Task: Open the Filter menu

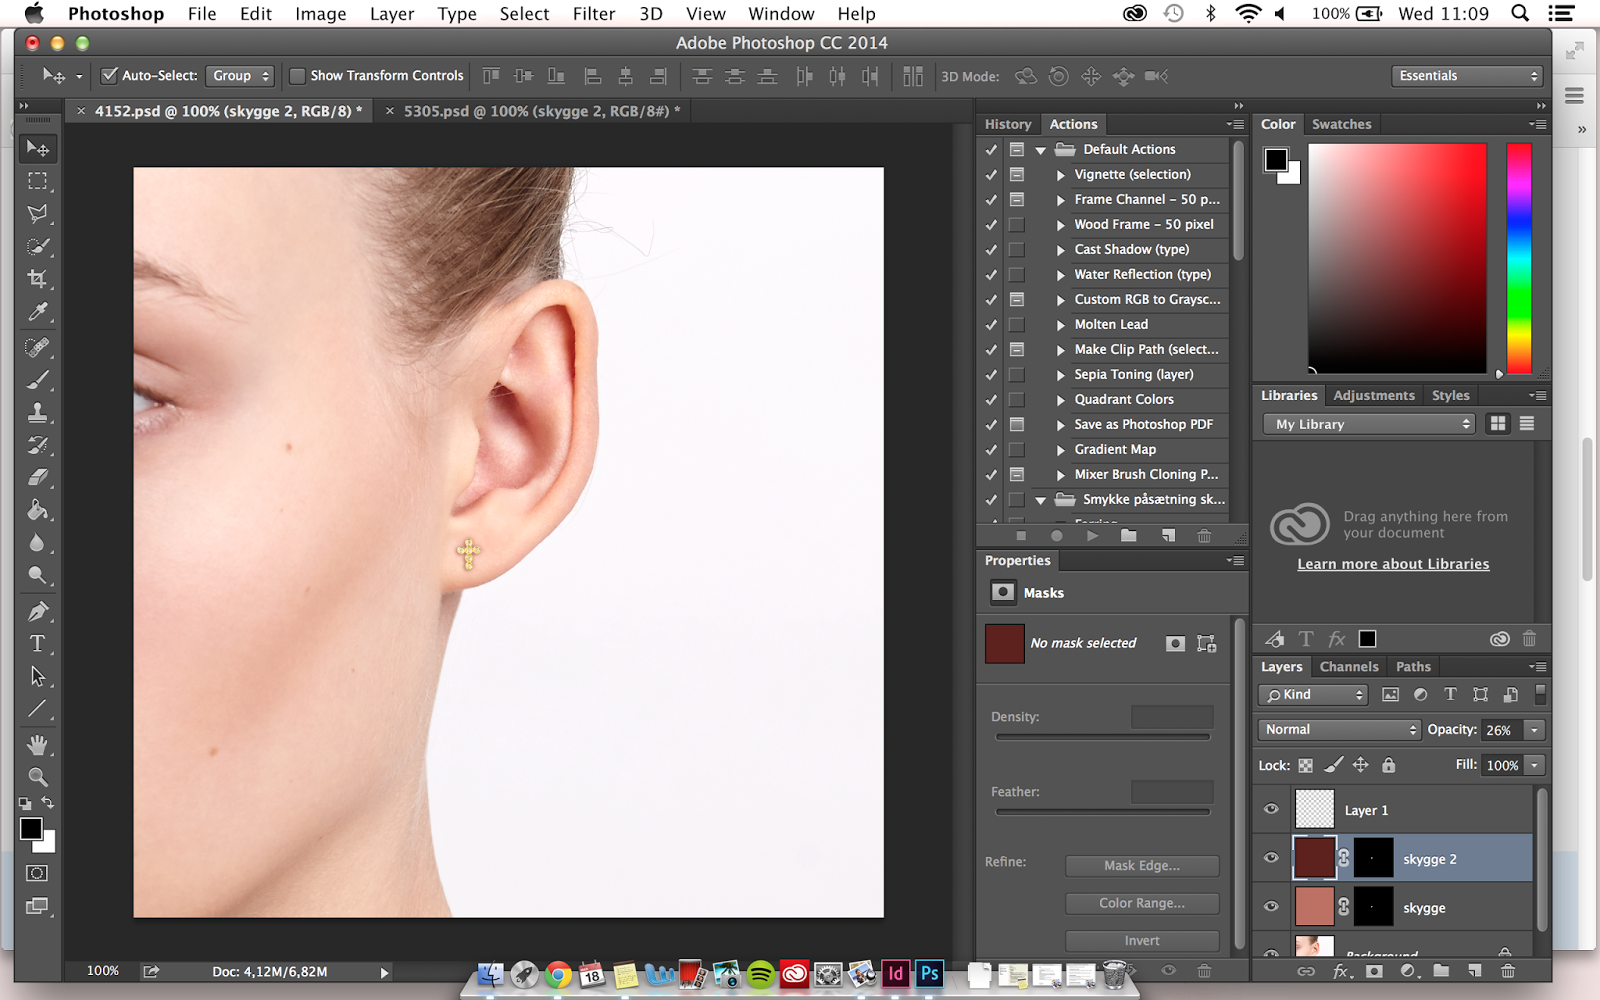Action: click(593, 14)
